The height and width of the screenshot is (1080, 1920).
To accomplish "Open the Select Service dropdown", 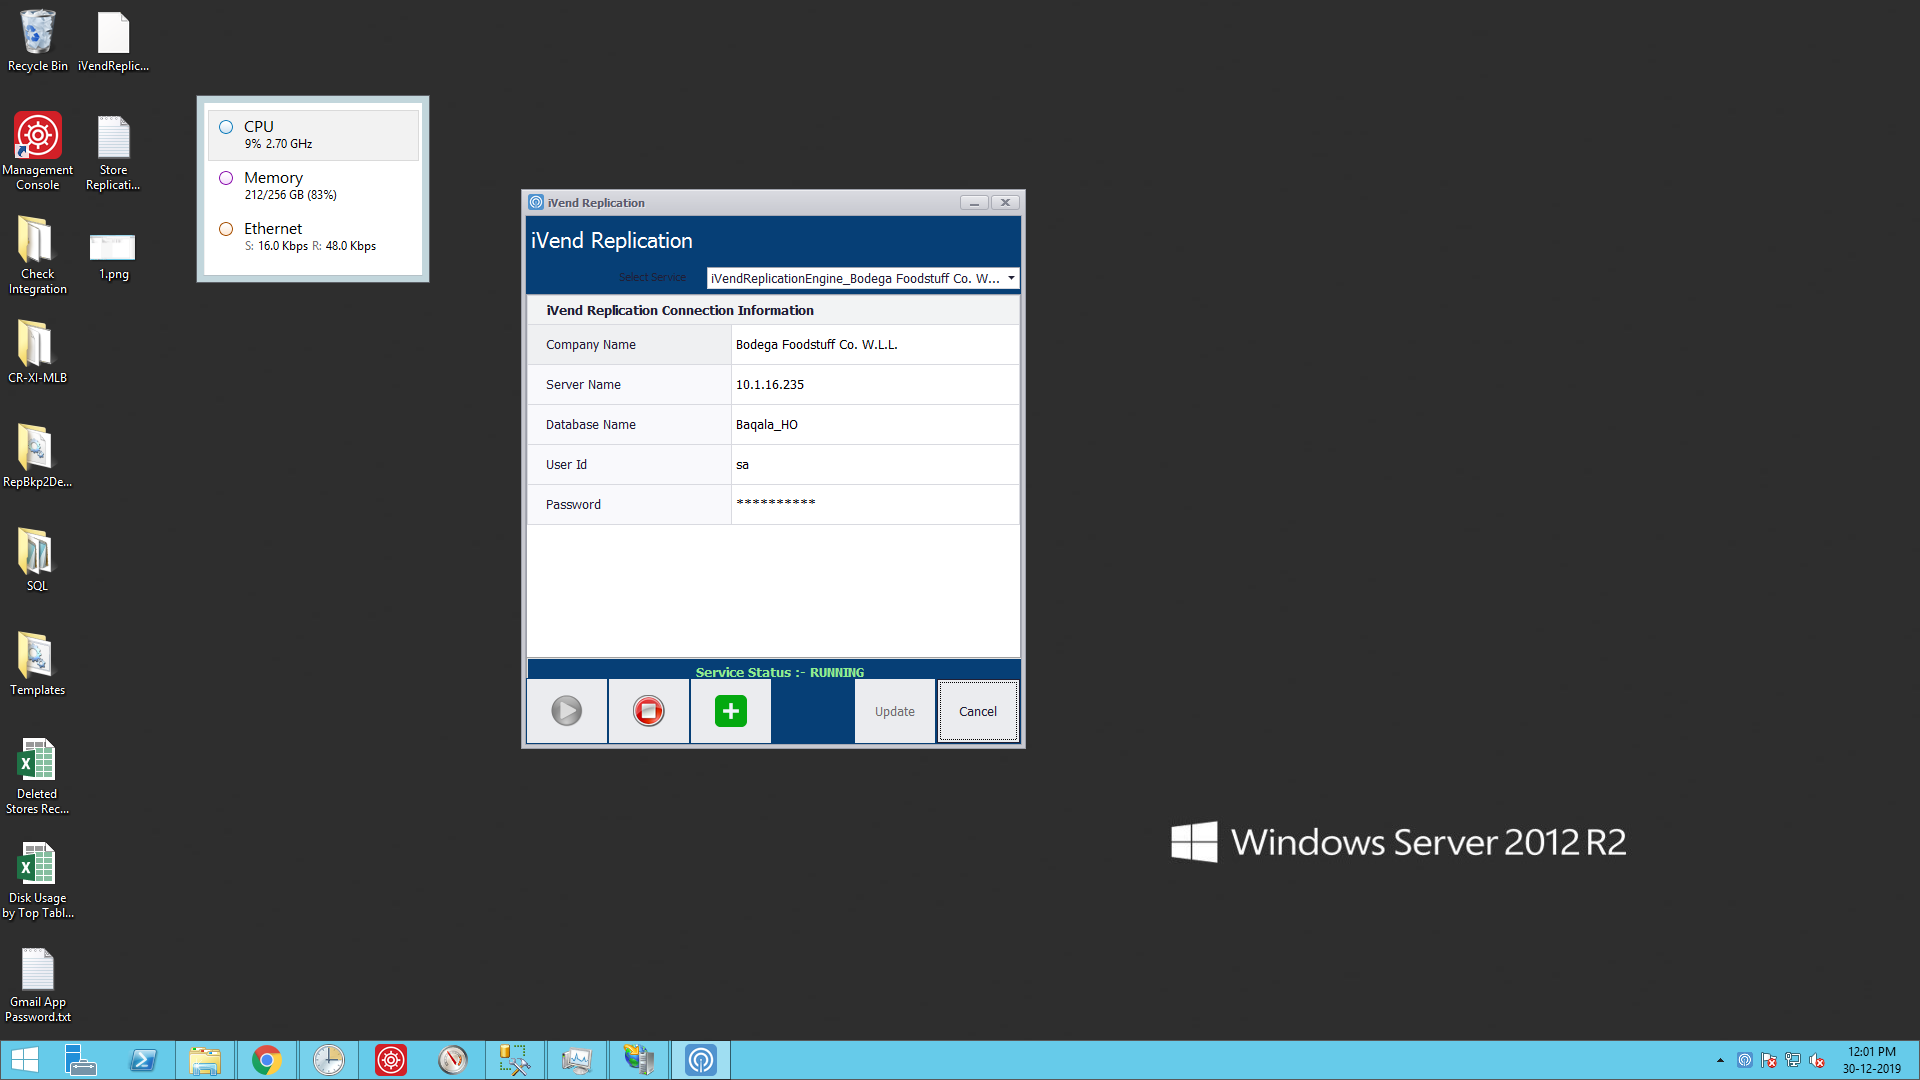I will coord(1011,278).
